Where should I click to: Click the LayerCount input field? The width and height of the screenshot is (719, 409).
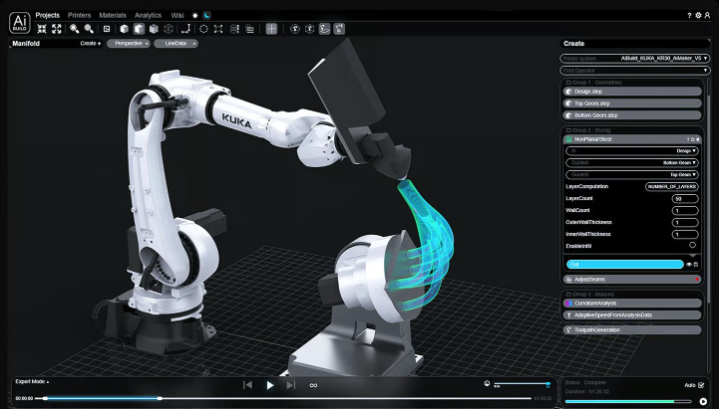pyautogui.click(x=684, y=198)
